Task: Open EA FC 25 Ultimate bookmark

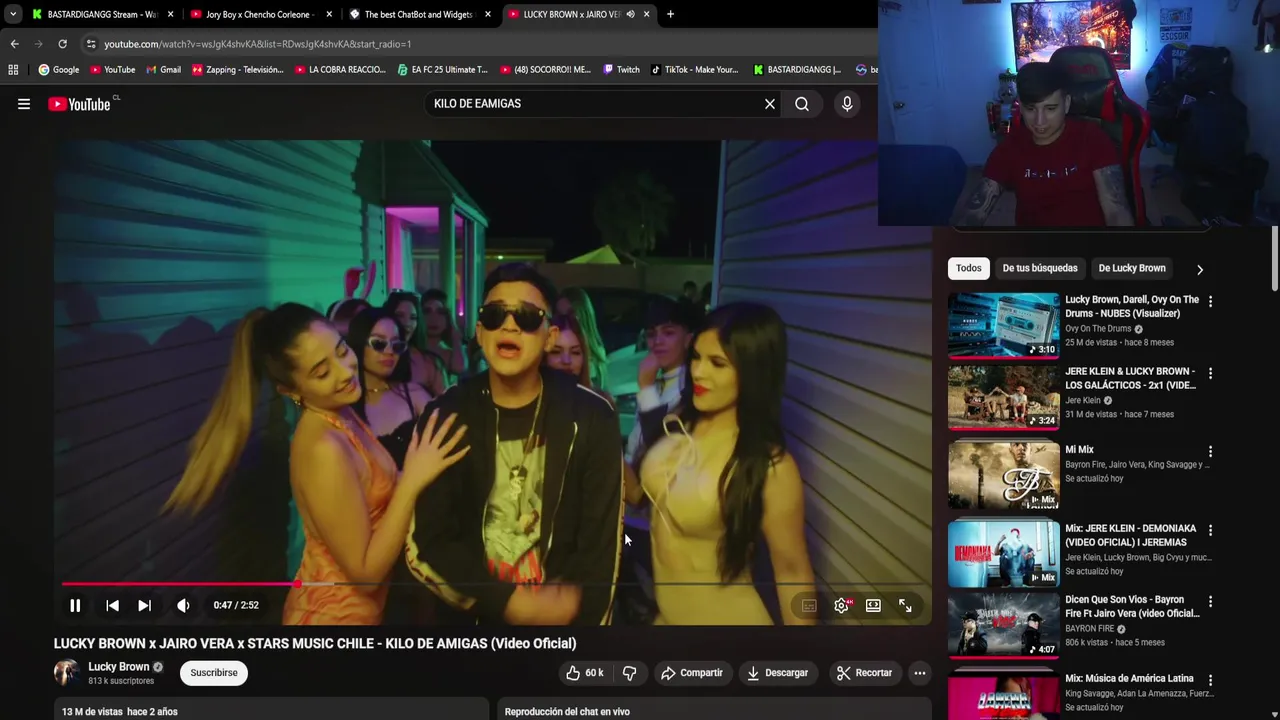Action: 442,70
